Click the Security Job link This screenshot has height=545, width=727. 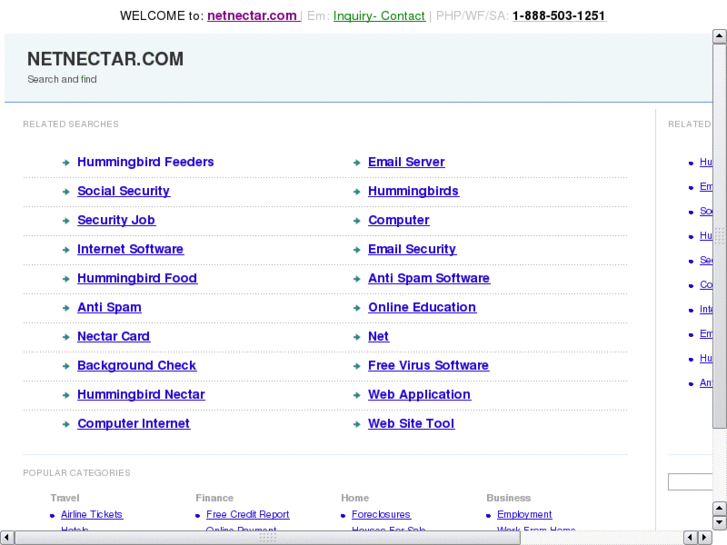tap(116, 220)
